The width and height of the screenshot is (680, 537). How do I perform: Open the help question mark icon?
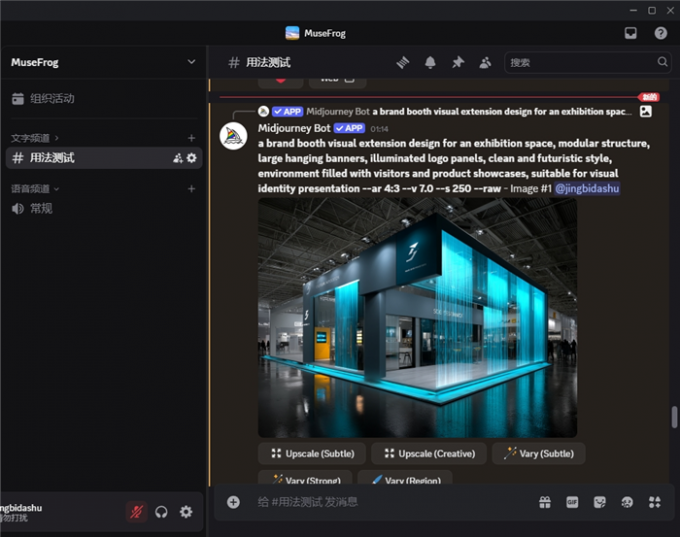coord(660,33)
